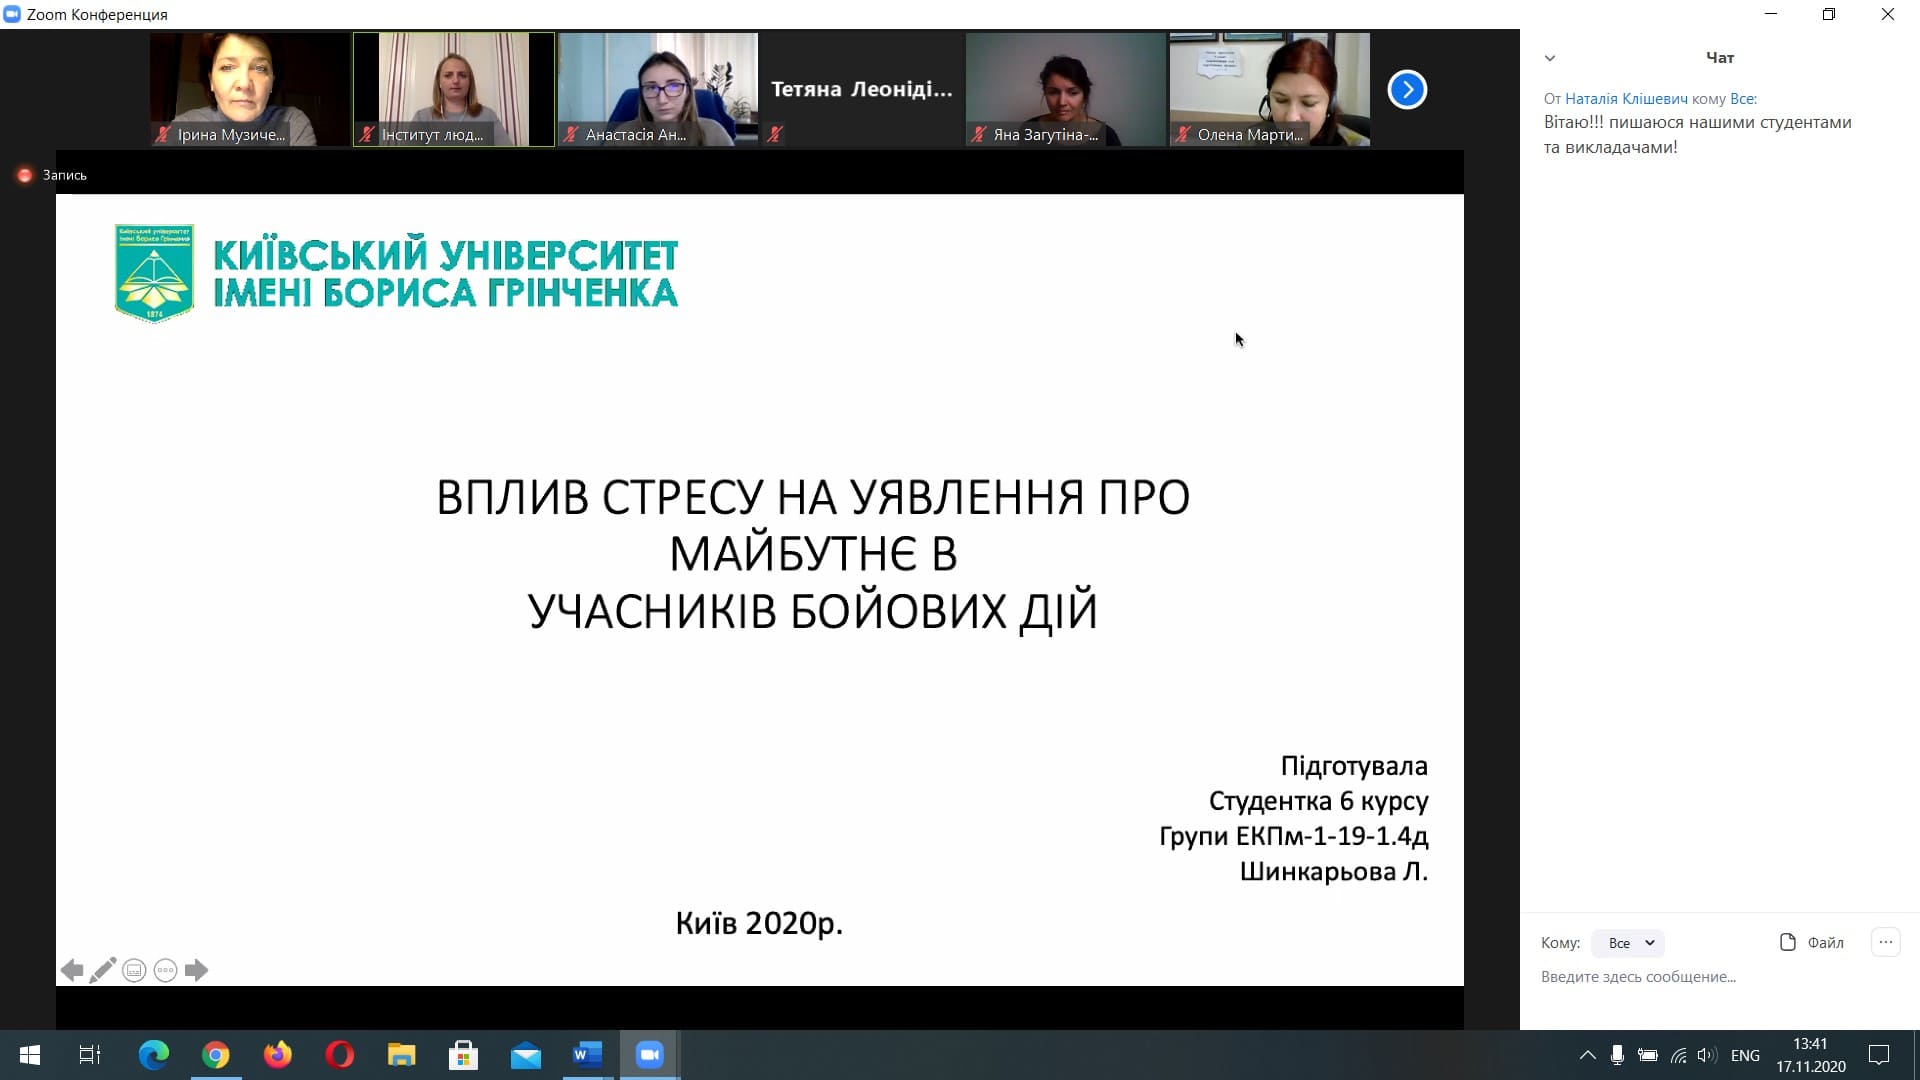Go to previous slide arrow
Viewport: 1920px width, 1080px height.
click(71, 970)
